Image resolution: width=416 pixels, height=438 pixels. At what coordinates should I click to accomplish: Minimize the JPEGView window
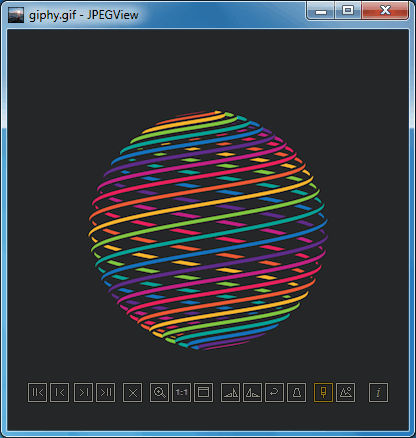321,11
